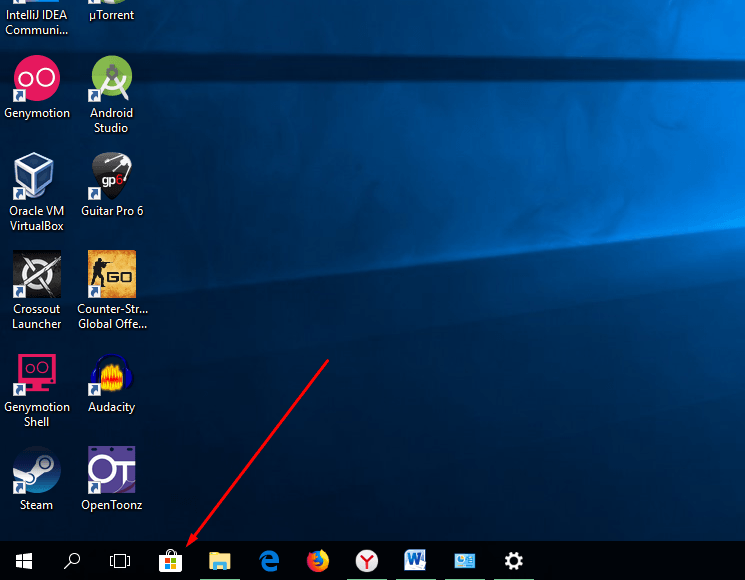Open the Control Panel taskbar icon
Viewport: 745px width, 580px height.
(465, 561)
